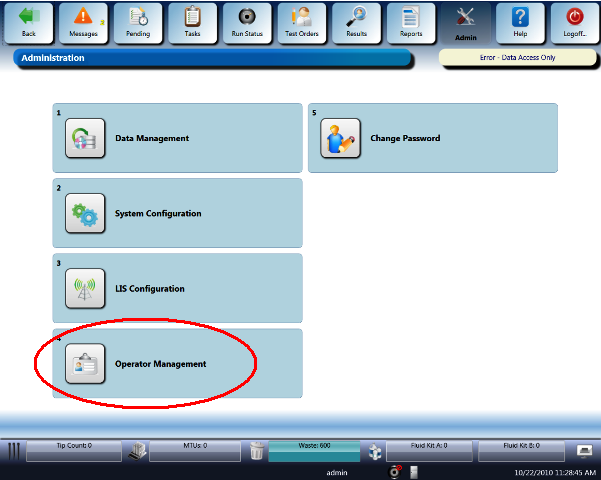Open the Help screen
Image resolution: width=601 pixels, height=480 pixels.
pos(520,22)
